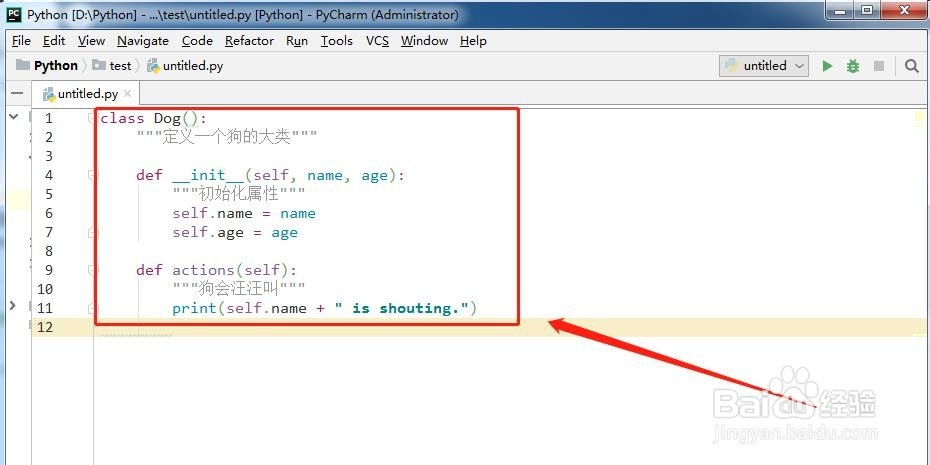Start debugging with the green bug icon

pyautogui.click(x=853, y=66)
